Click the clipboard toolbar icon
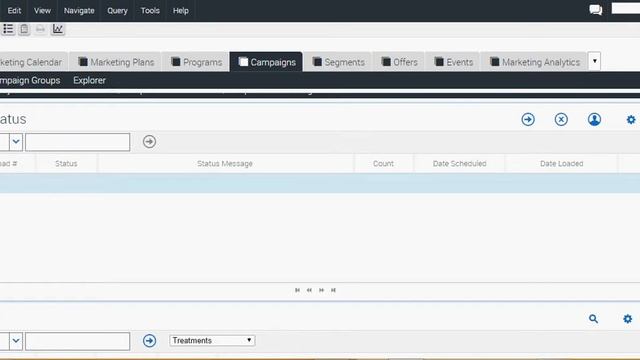The height and width of the screenshot is (360, 640). pyautogui.click(x=24, y=29)
